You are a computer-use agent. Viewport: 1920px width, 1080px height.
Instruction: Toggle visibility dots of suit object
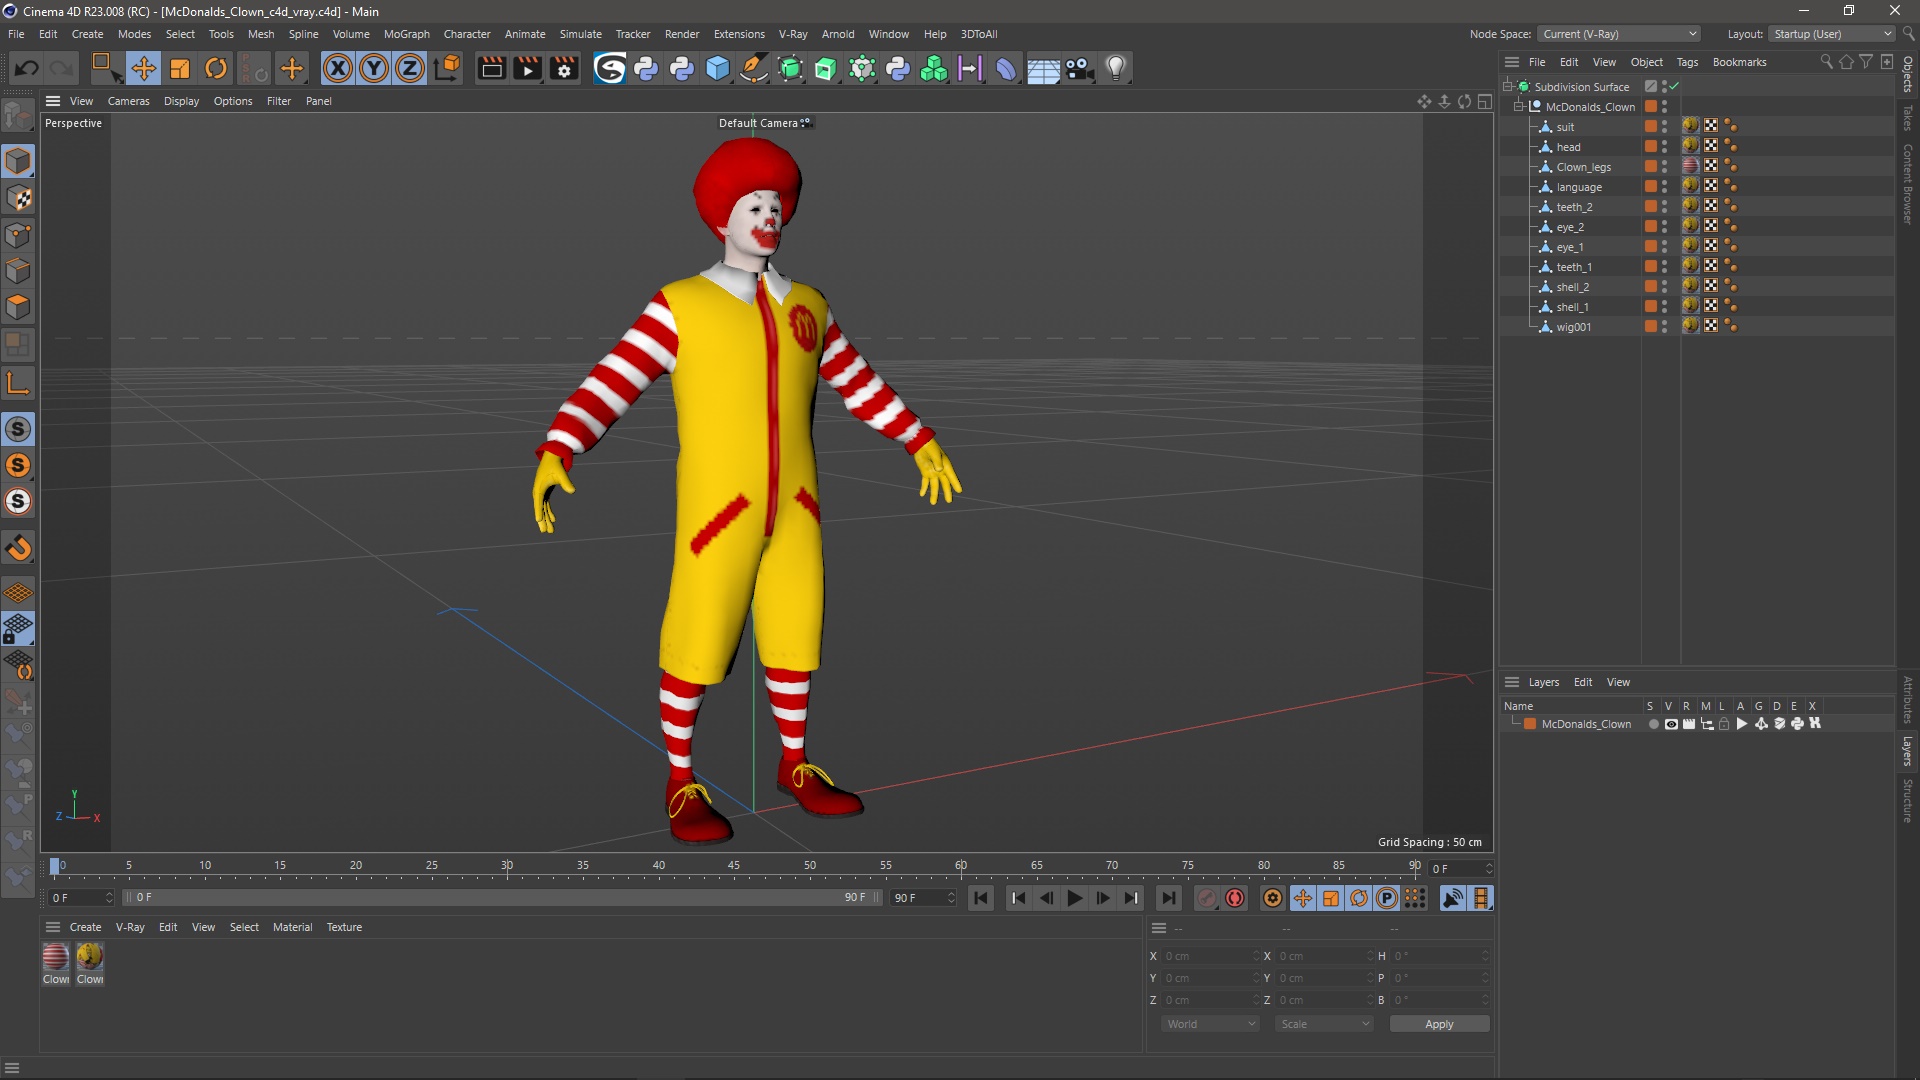pos(1664,127)
